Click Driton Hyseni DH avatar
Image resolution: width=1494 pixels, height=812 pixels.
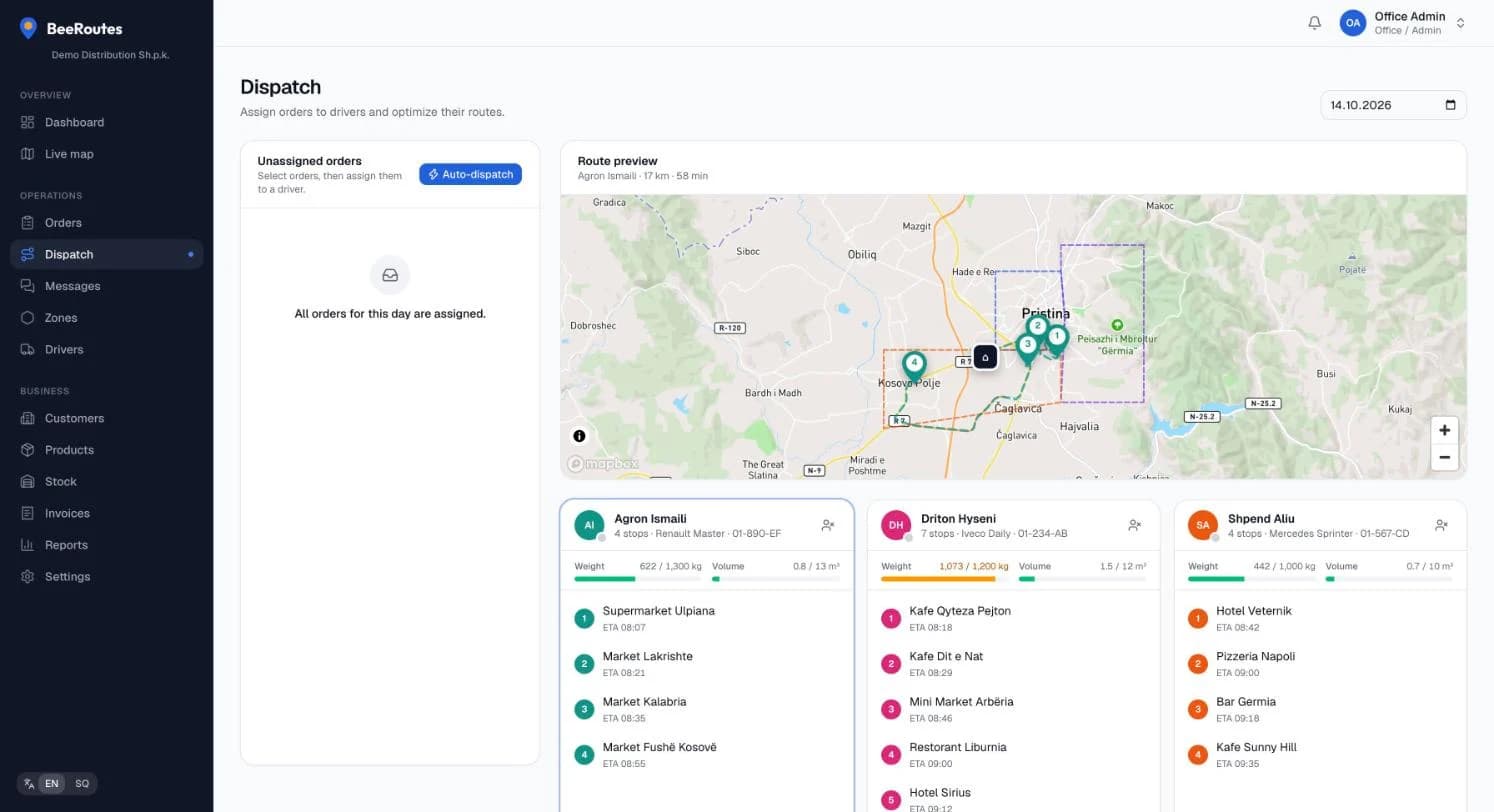pyautogui.click(x=896, y=525)
